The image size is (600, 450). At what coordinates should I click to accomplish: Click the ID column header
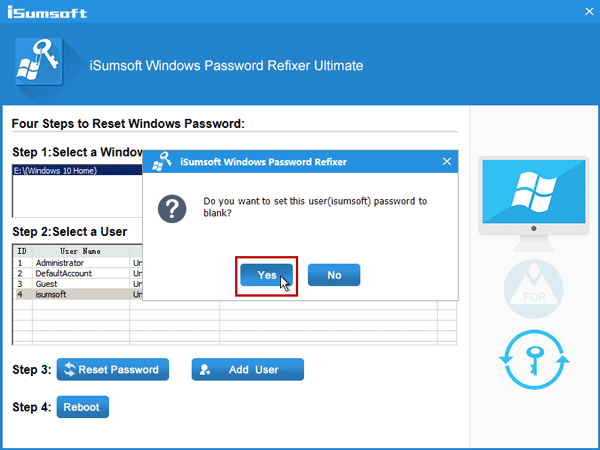(22, 251)
